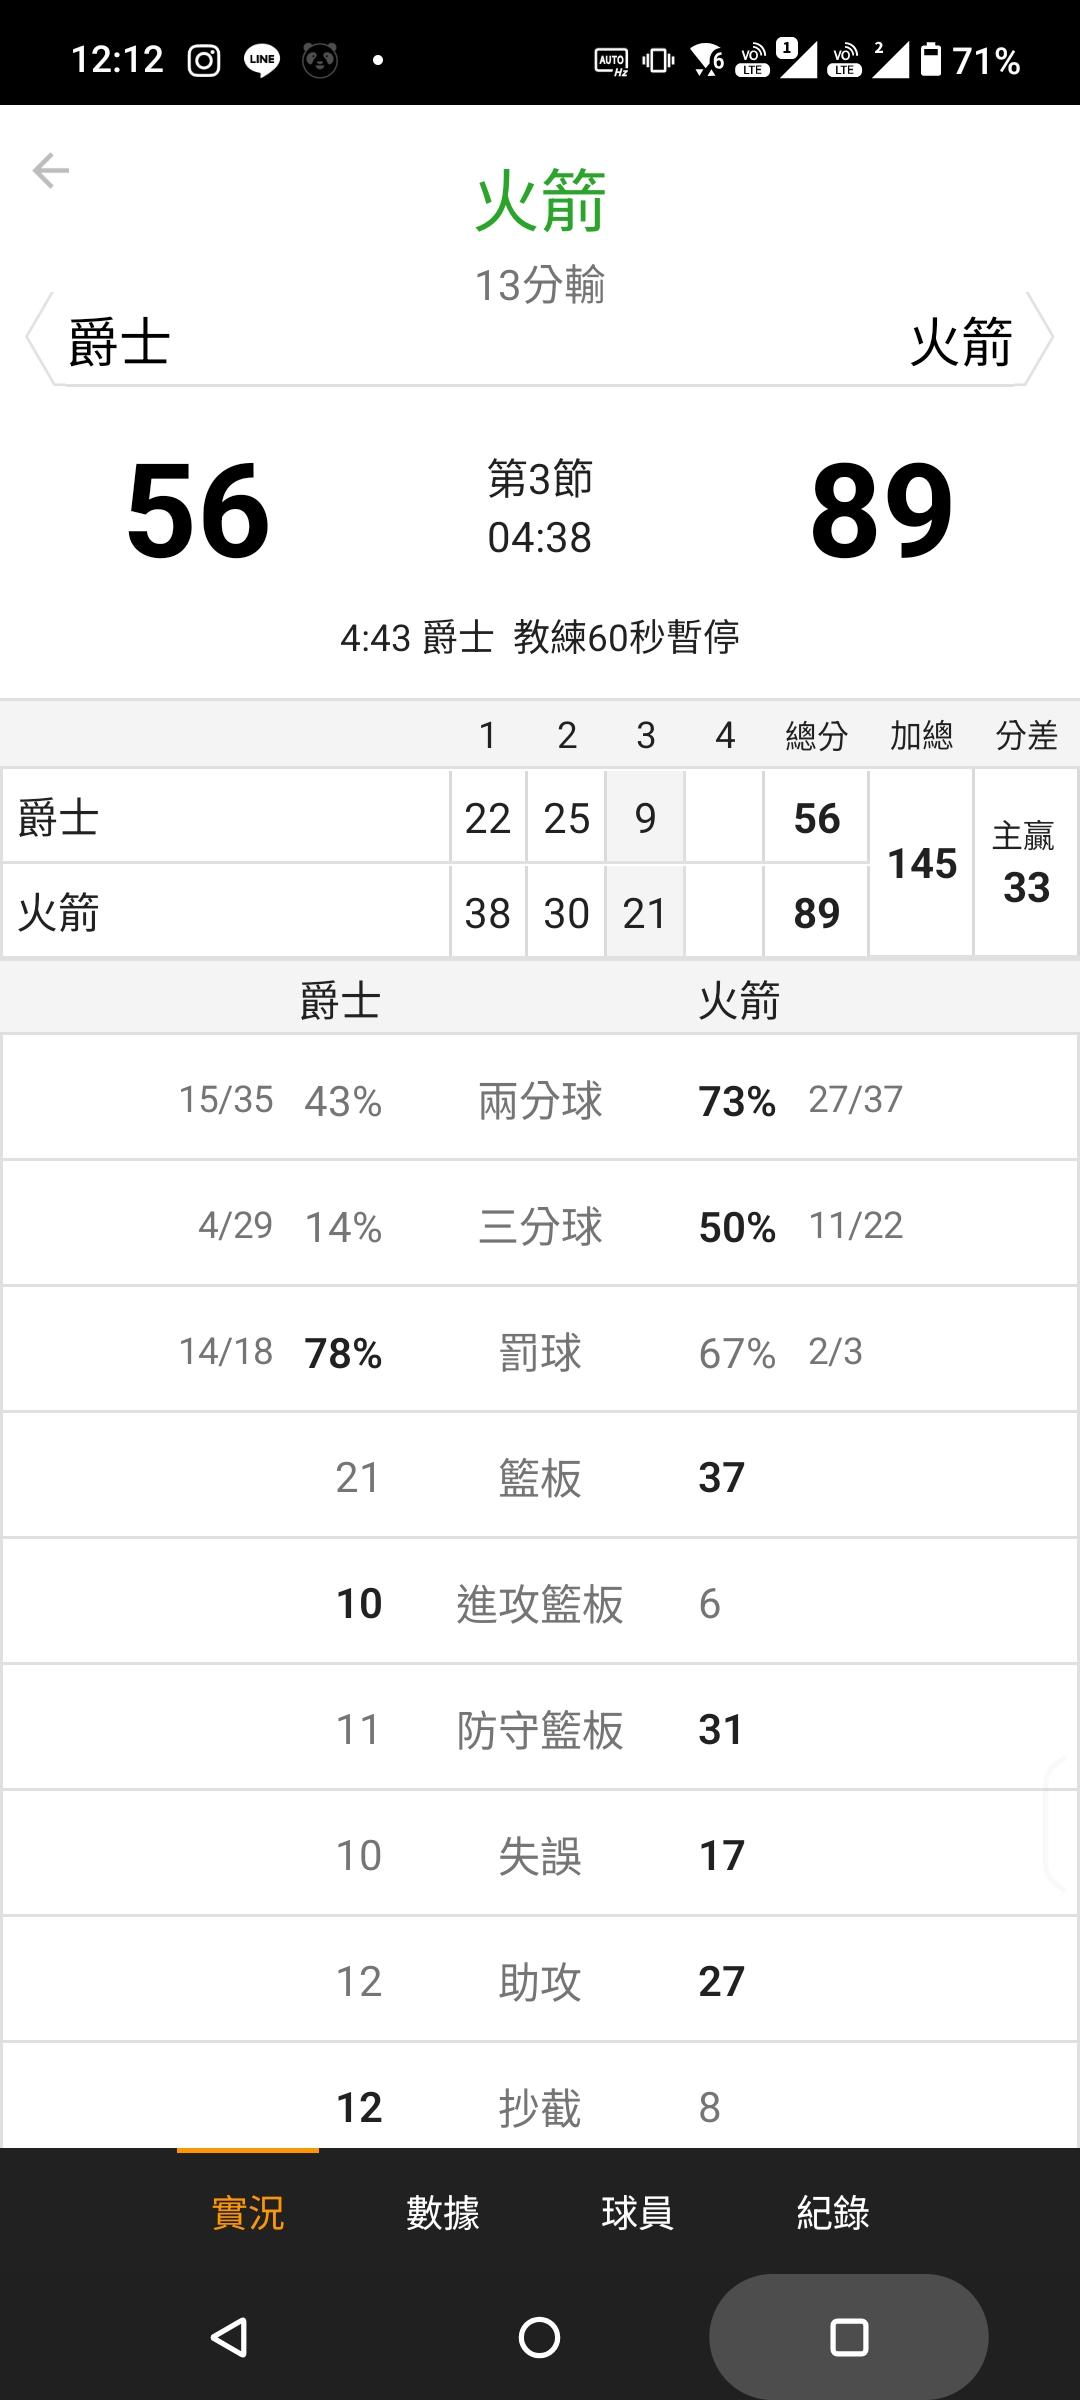1080x2400 pixels.
Task: Tap the panda notification icon
Action: click(x=320, y=61)
